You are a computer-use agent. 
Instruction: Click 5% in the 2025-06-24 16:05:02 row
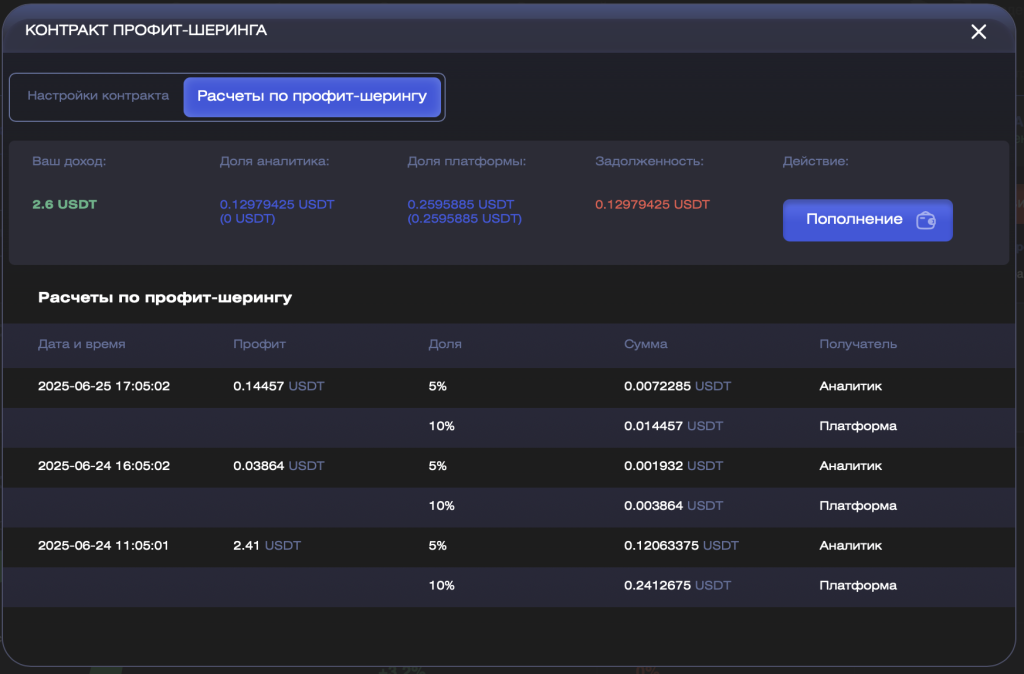click(438, 466)
